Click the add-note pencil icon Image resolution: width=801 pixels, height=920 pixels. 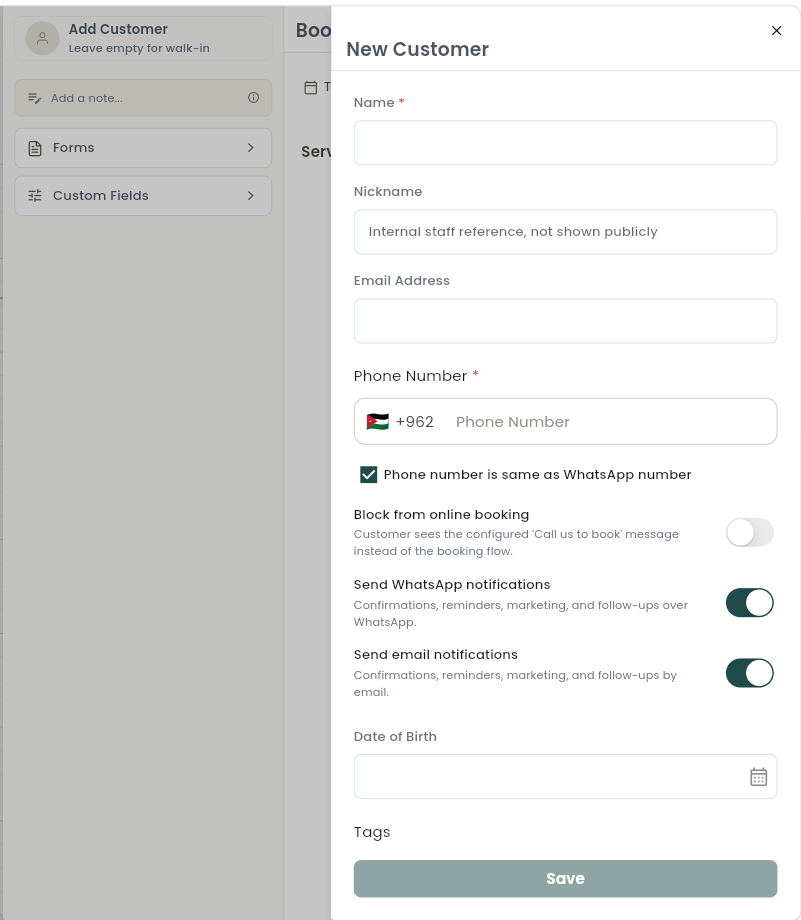tap(35, 98)
